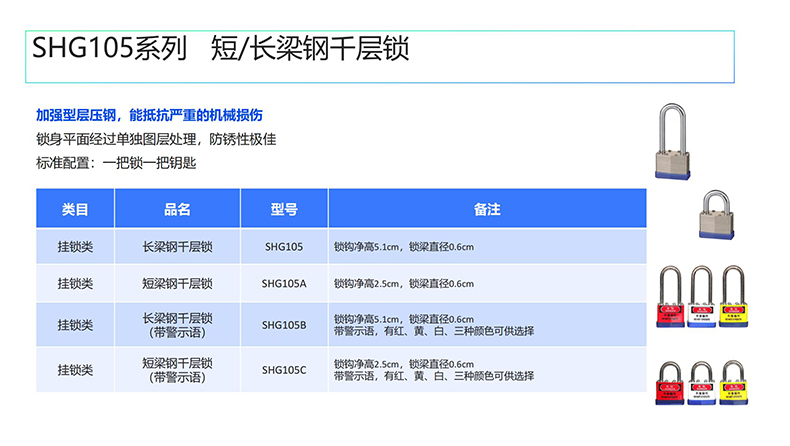Viewport: 790px width, 446px height.
Task: Select the red long-shackle warning padlock
Action: 671,299
